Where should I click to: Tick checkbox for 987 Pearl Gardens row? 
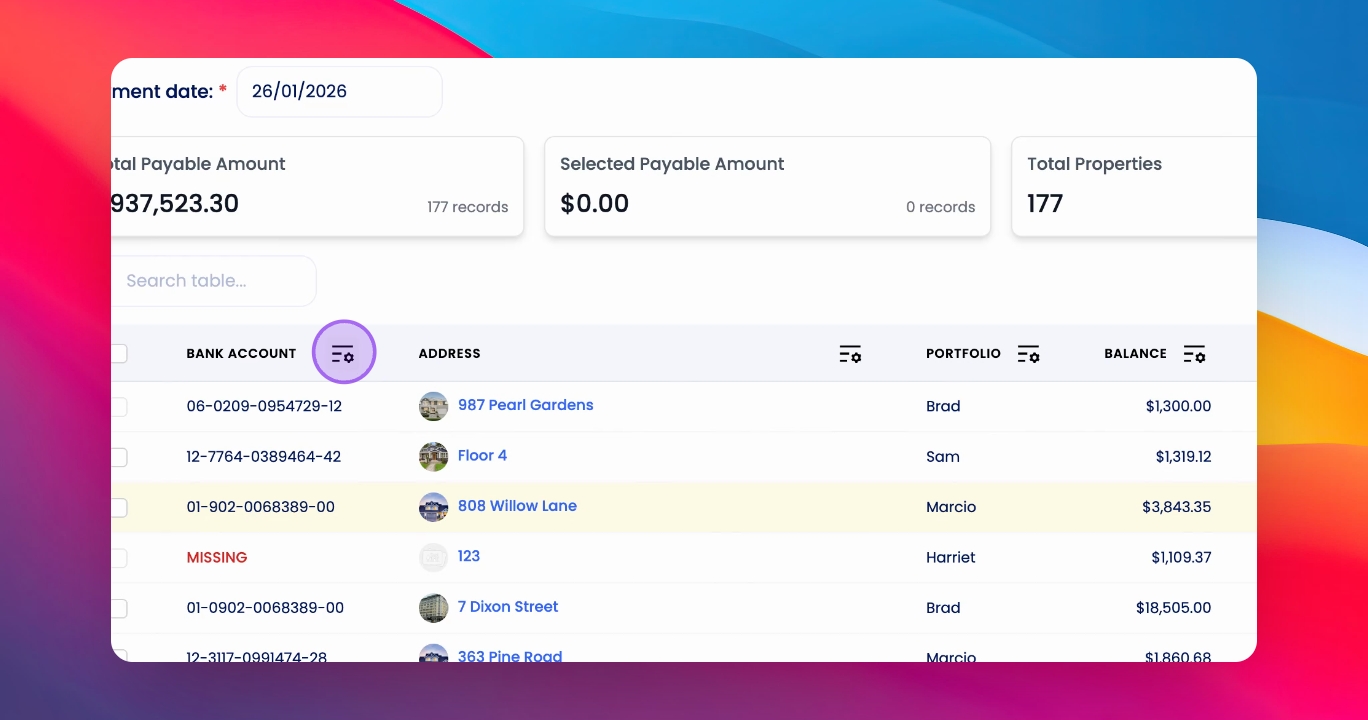coord(119,406)
